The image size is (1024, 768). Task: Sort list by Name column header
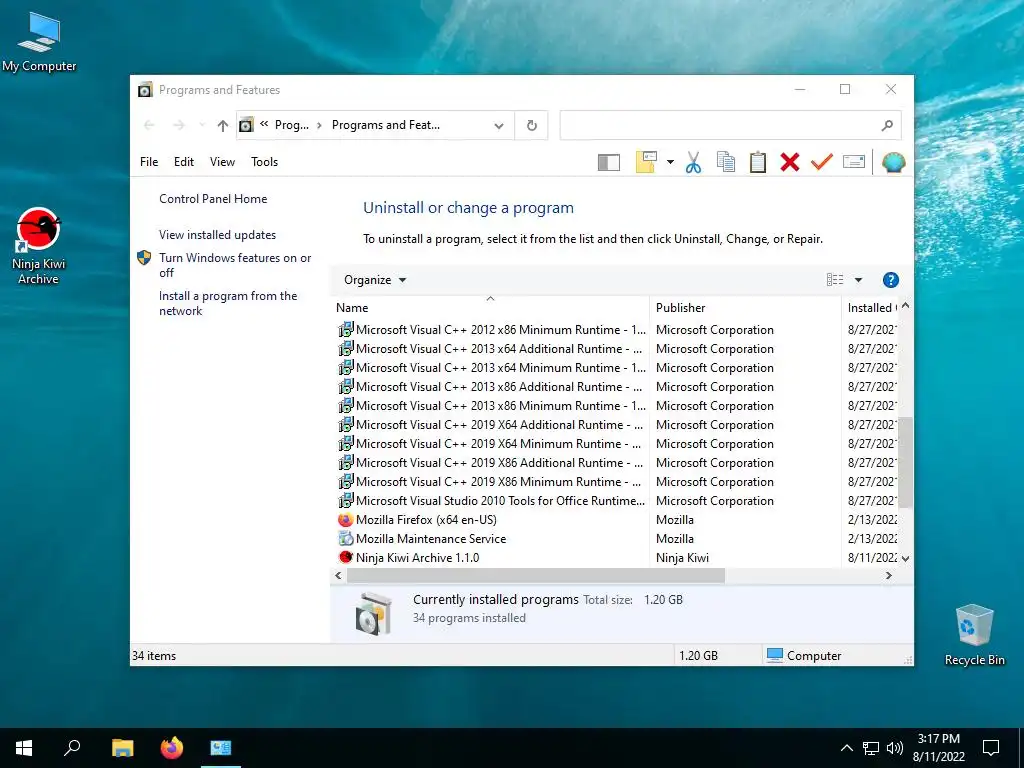coord(490,308)
